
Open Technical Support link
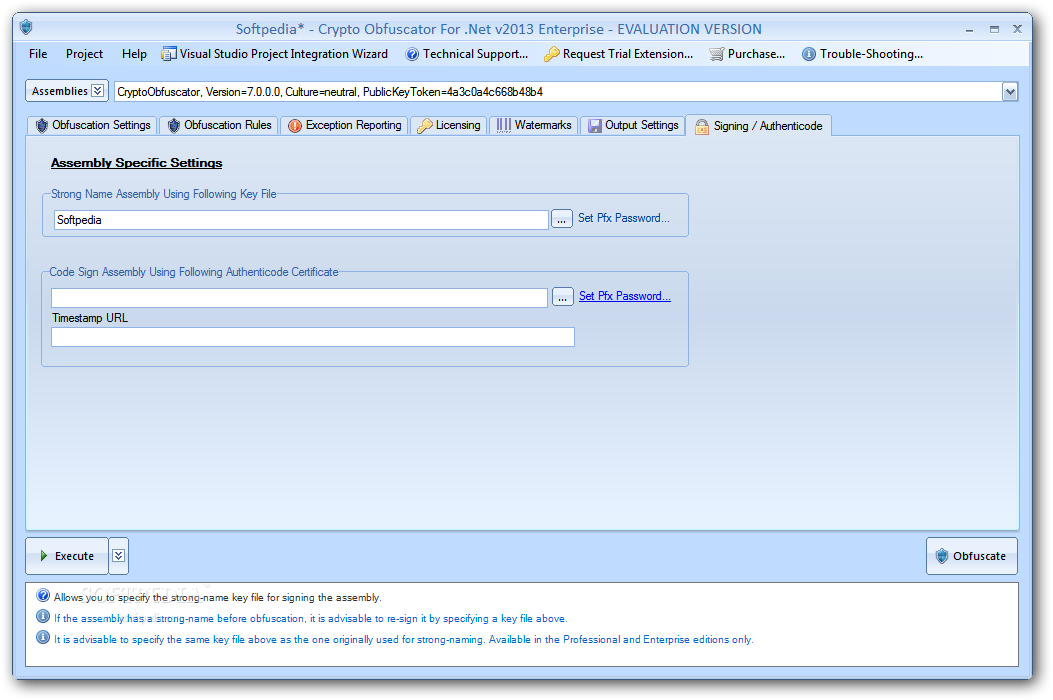pos(467,54)
